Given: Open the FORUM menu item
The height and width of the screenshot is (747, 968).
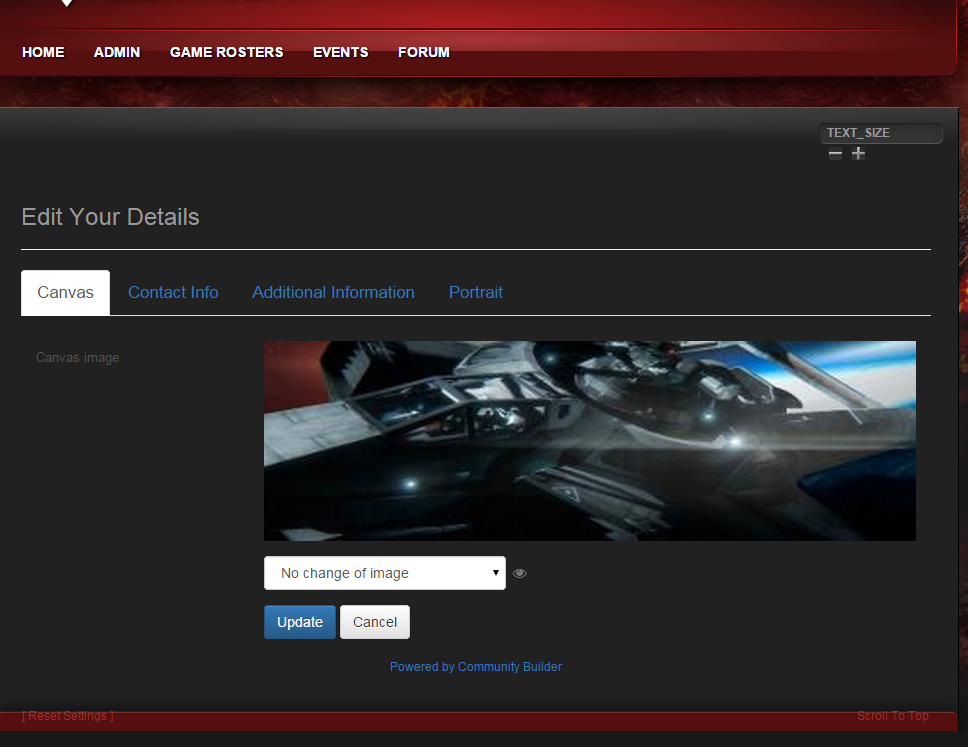Looking at the screenshot, I should click(x=424, y=52).
